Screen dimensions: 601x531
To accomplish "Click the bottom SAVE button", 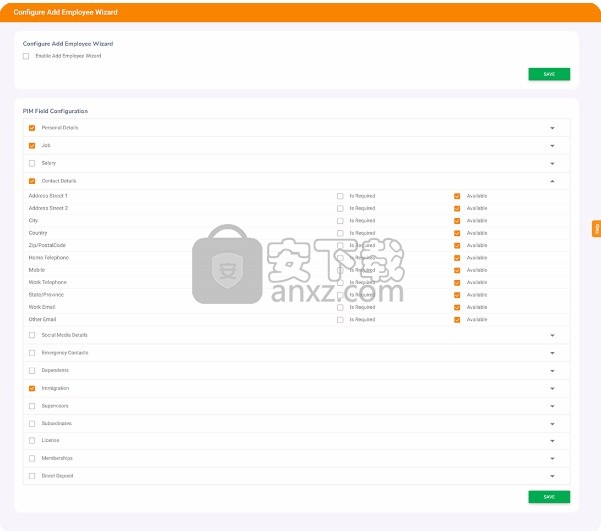I will tap(549, 496).
